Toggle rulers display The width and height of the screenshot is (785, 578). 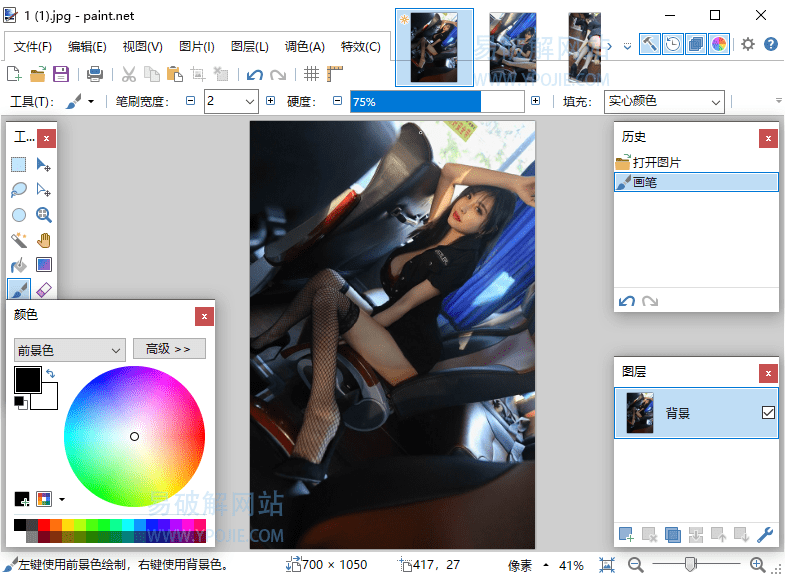[335, 74]
